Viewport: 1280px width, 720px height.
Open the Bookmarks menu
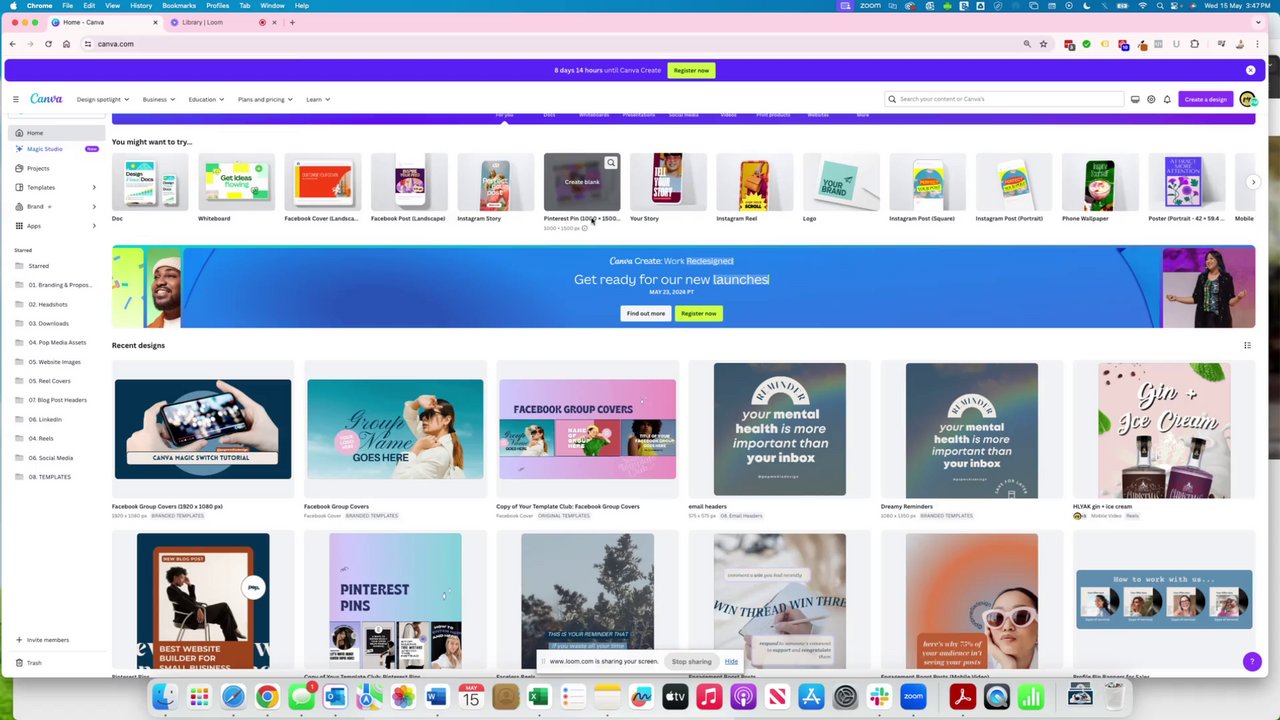[x=179, y=6]
